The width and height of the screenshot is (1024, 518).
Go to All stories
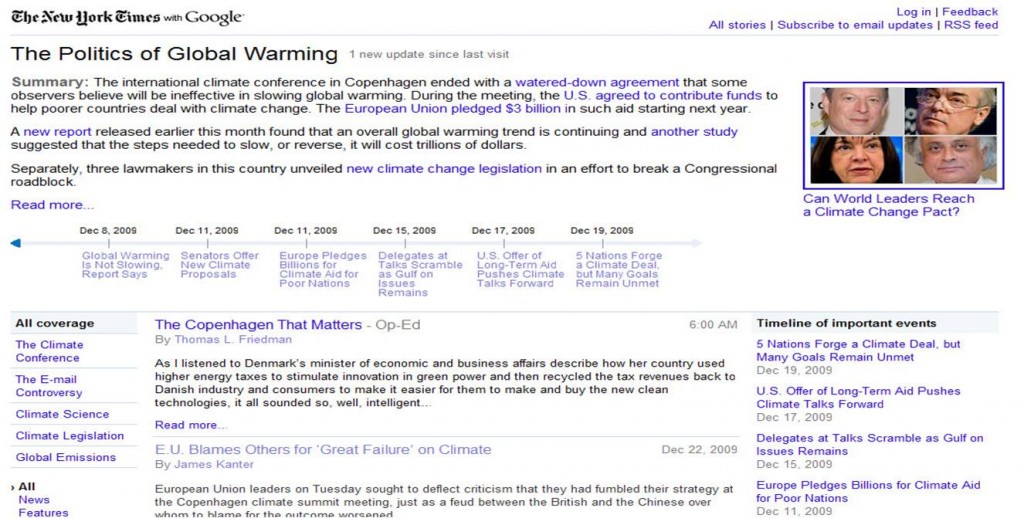[x=737, y=25]
